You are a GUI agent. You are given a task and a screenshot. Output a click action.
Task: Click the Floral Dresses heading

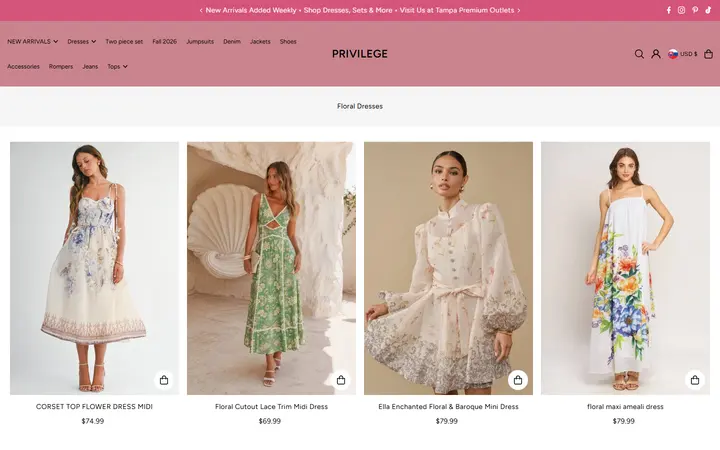point(360,106)
